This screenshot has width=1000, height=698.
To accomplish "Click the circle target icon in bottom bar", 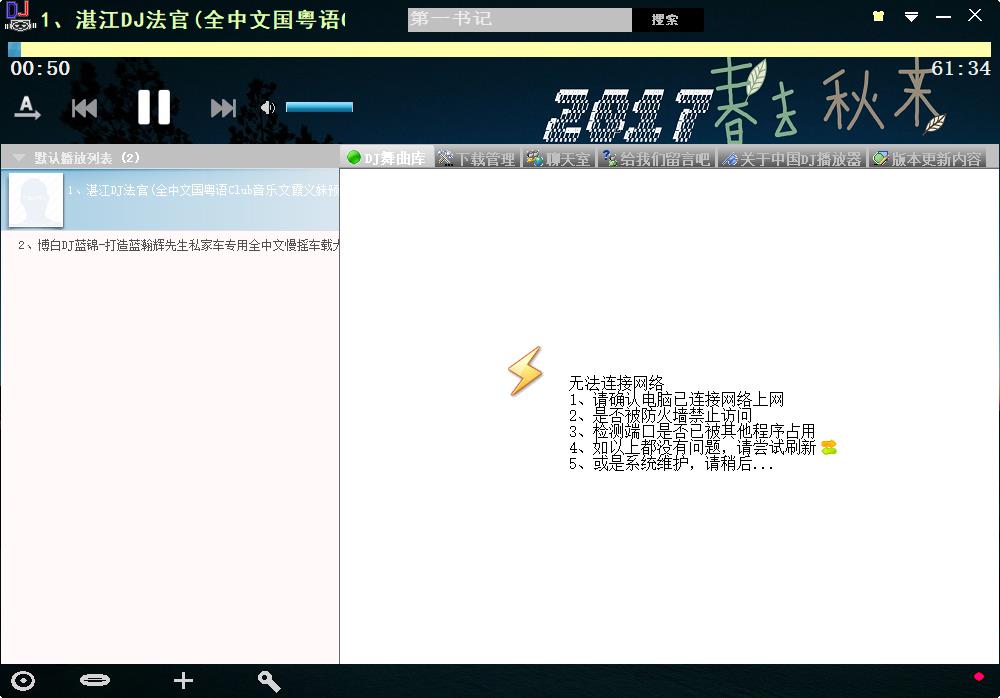I will (x=24, y=681).
